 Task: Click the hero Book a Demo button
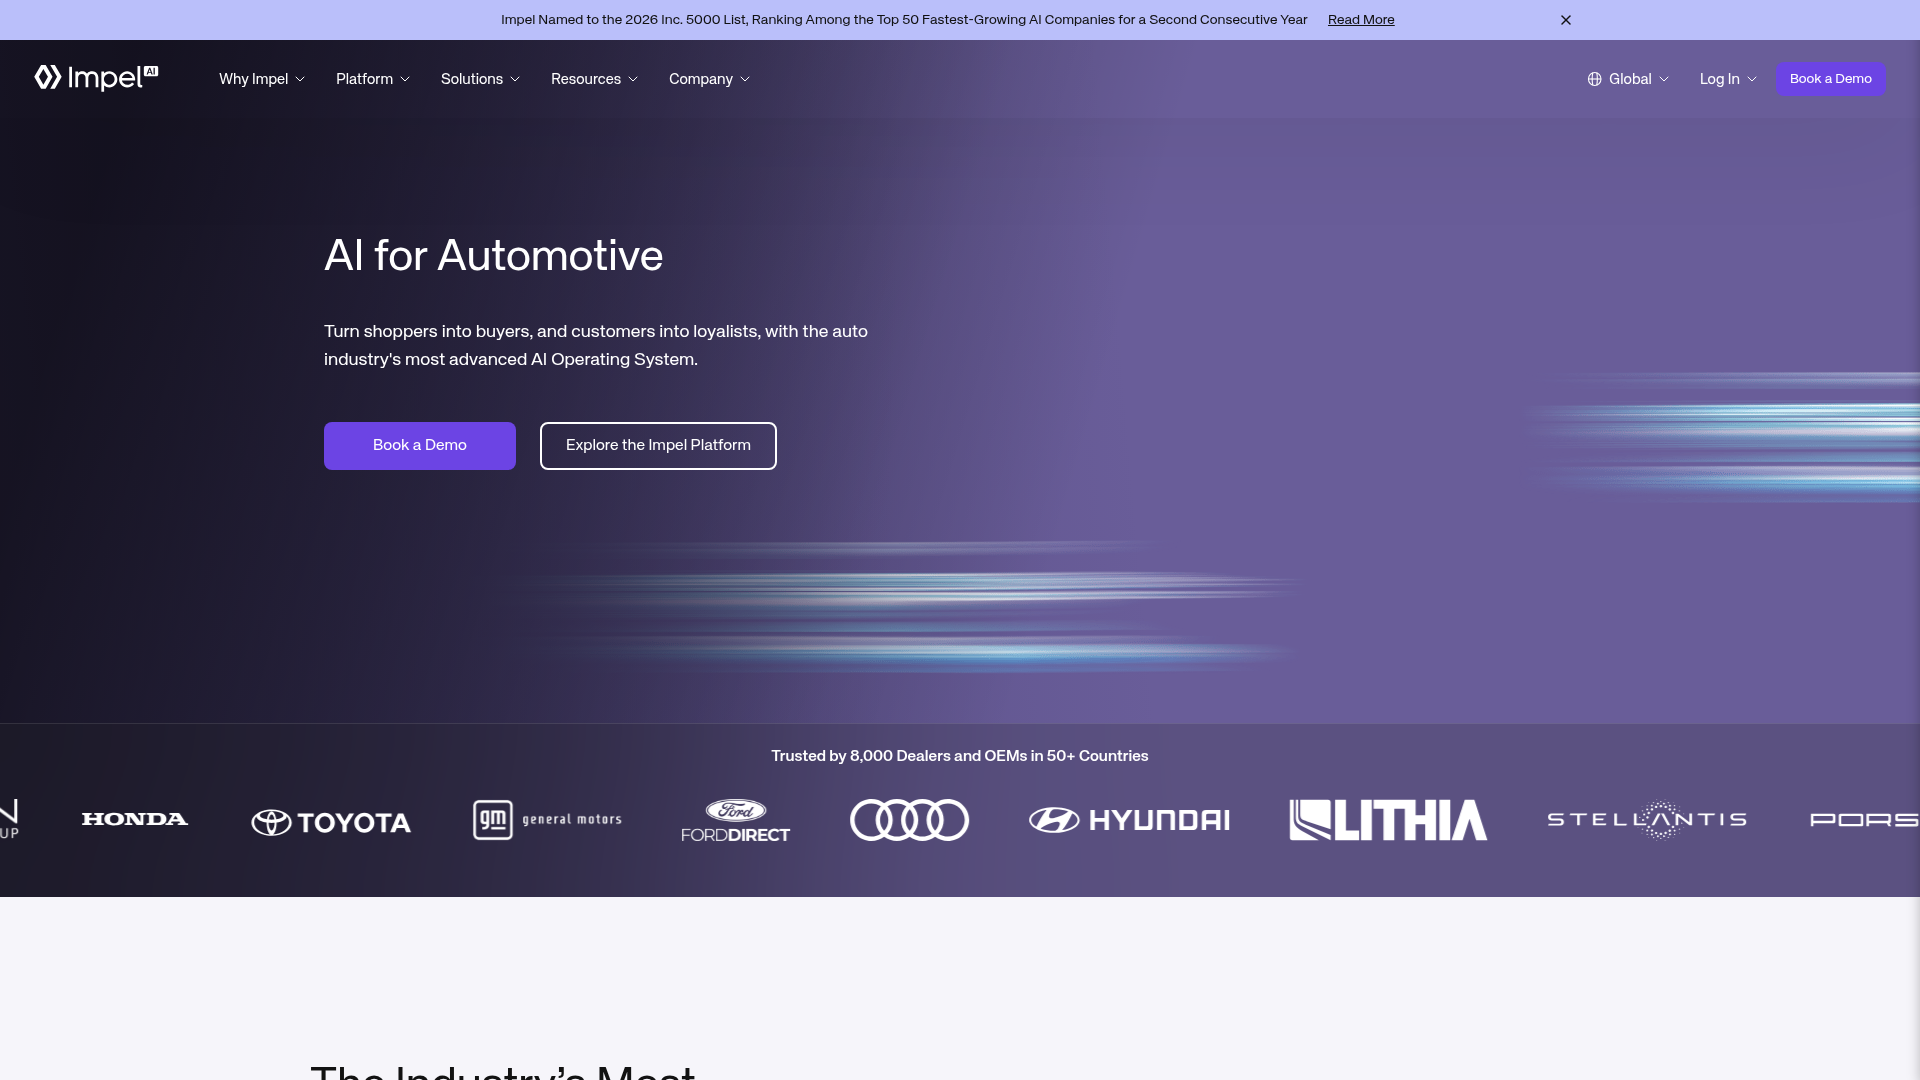point(420,446)
